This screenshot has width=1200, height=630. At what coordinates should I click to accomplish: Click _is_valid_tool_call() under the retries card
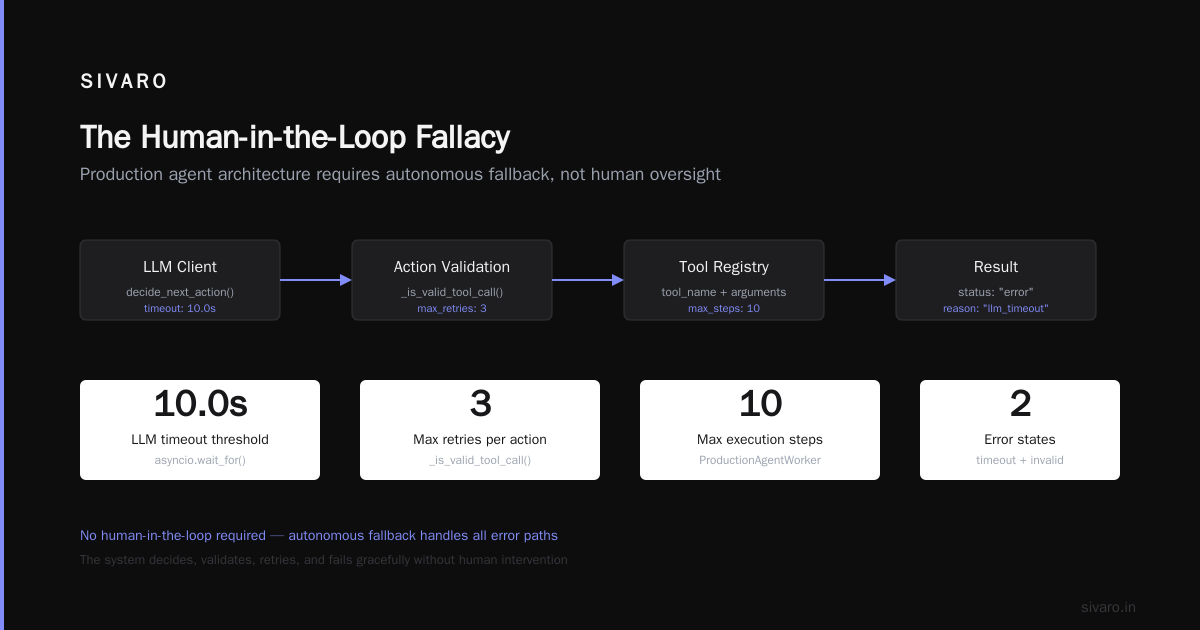[x=480, y=460]
